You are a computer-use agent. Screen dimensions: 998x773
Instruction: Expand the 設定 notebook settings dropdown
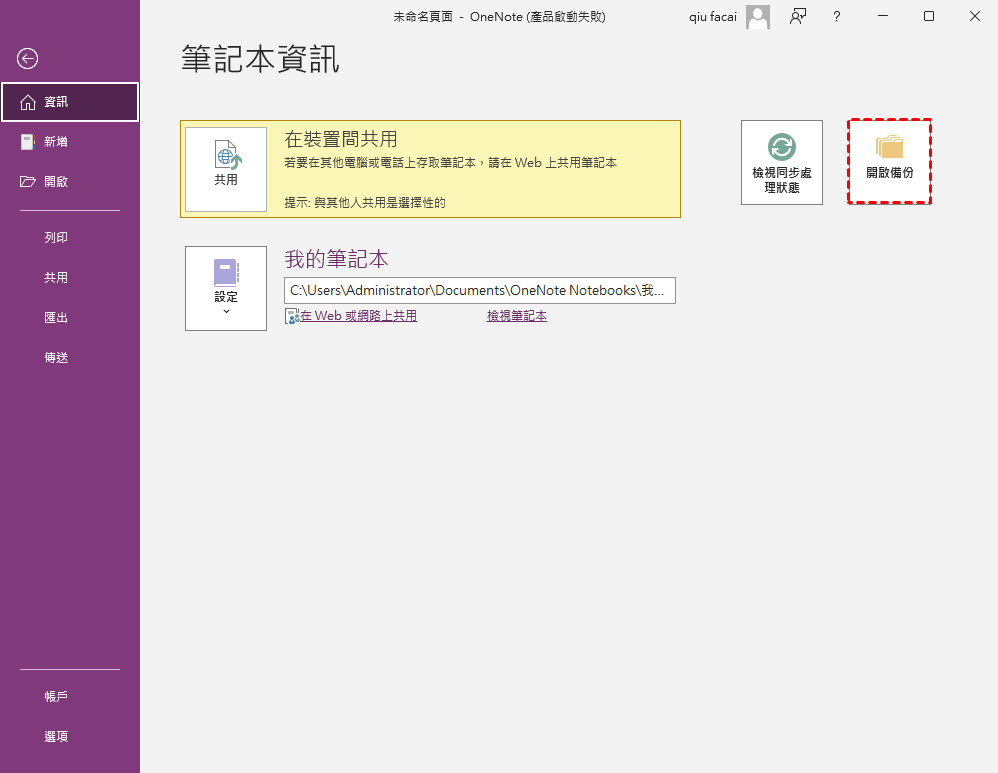tap(226, 288)
